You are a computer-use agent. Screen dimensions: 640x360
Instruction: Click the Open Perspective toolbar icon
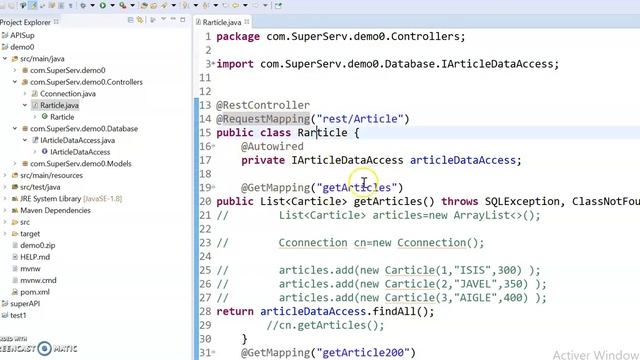[278, 5]
